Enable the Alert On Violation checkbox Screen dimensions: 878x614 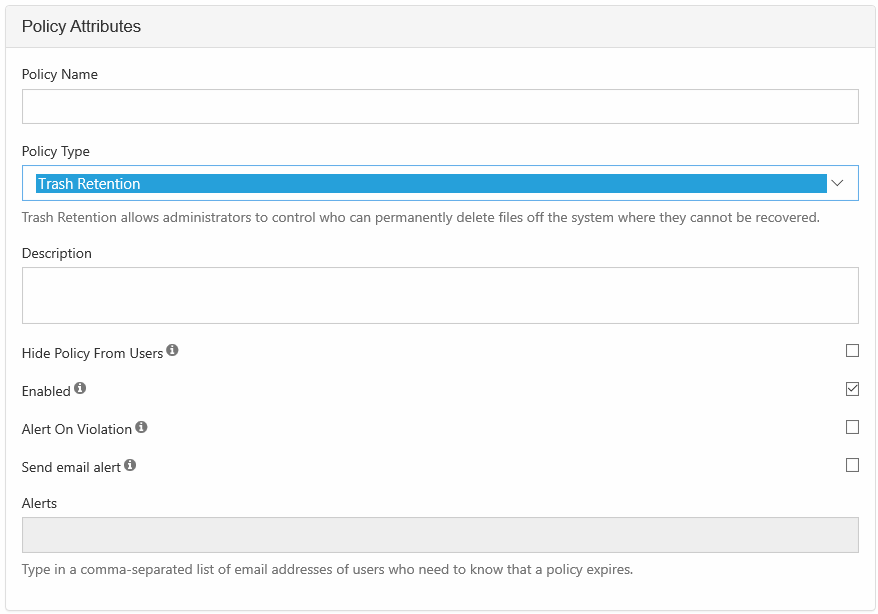[x=852, y=427]
